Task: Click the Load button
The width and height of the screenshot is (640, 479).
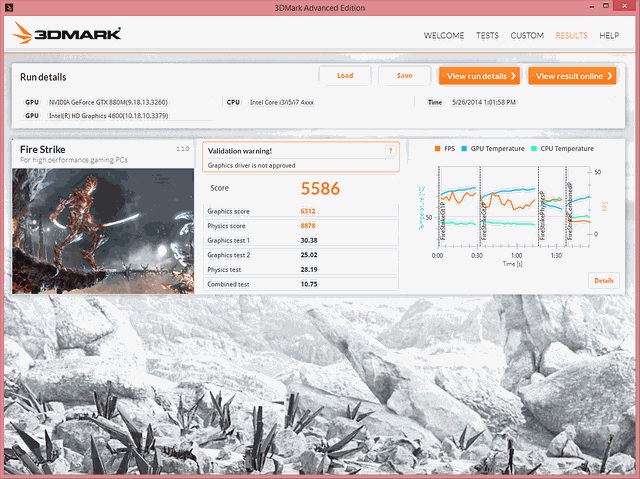Action: 345,75
